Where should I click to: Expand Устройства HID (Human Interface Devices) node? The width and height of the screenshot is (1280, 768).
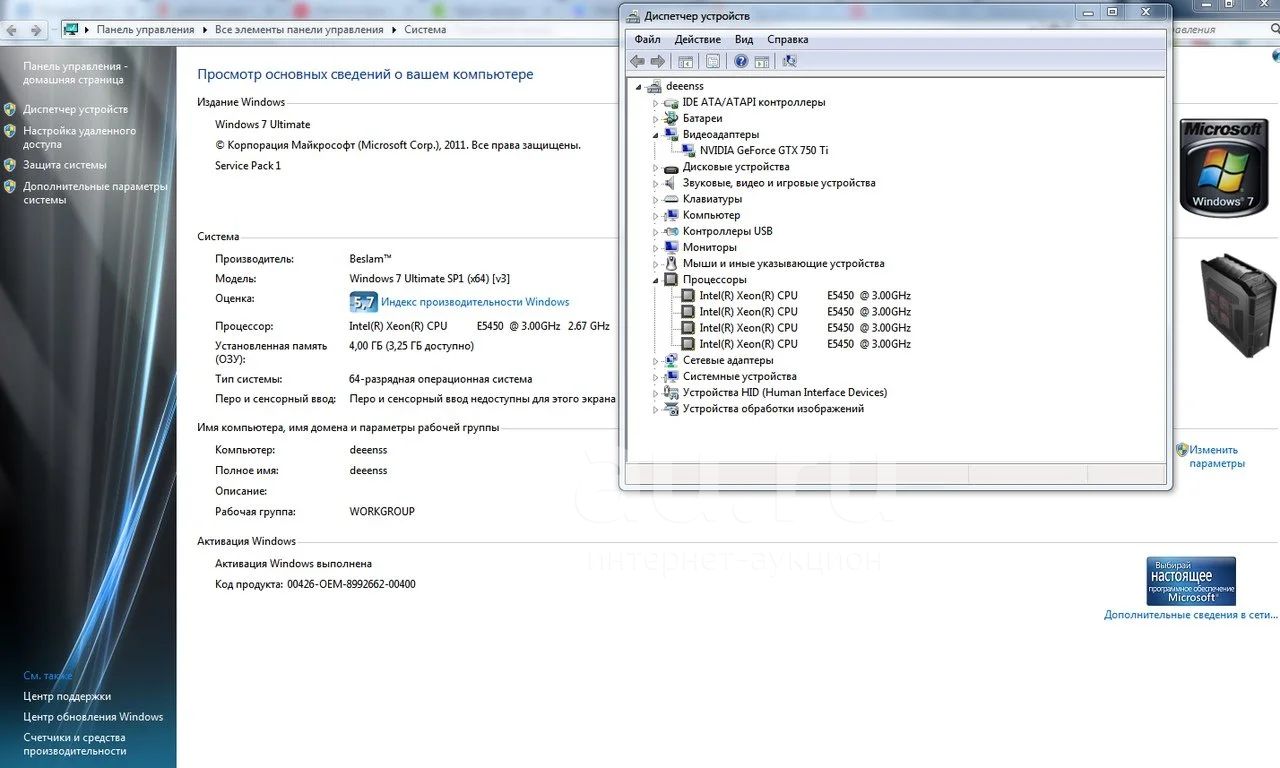pyautogui.click(x=656, y=393)
